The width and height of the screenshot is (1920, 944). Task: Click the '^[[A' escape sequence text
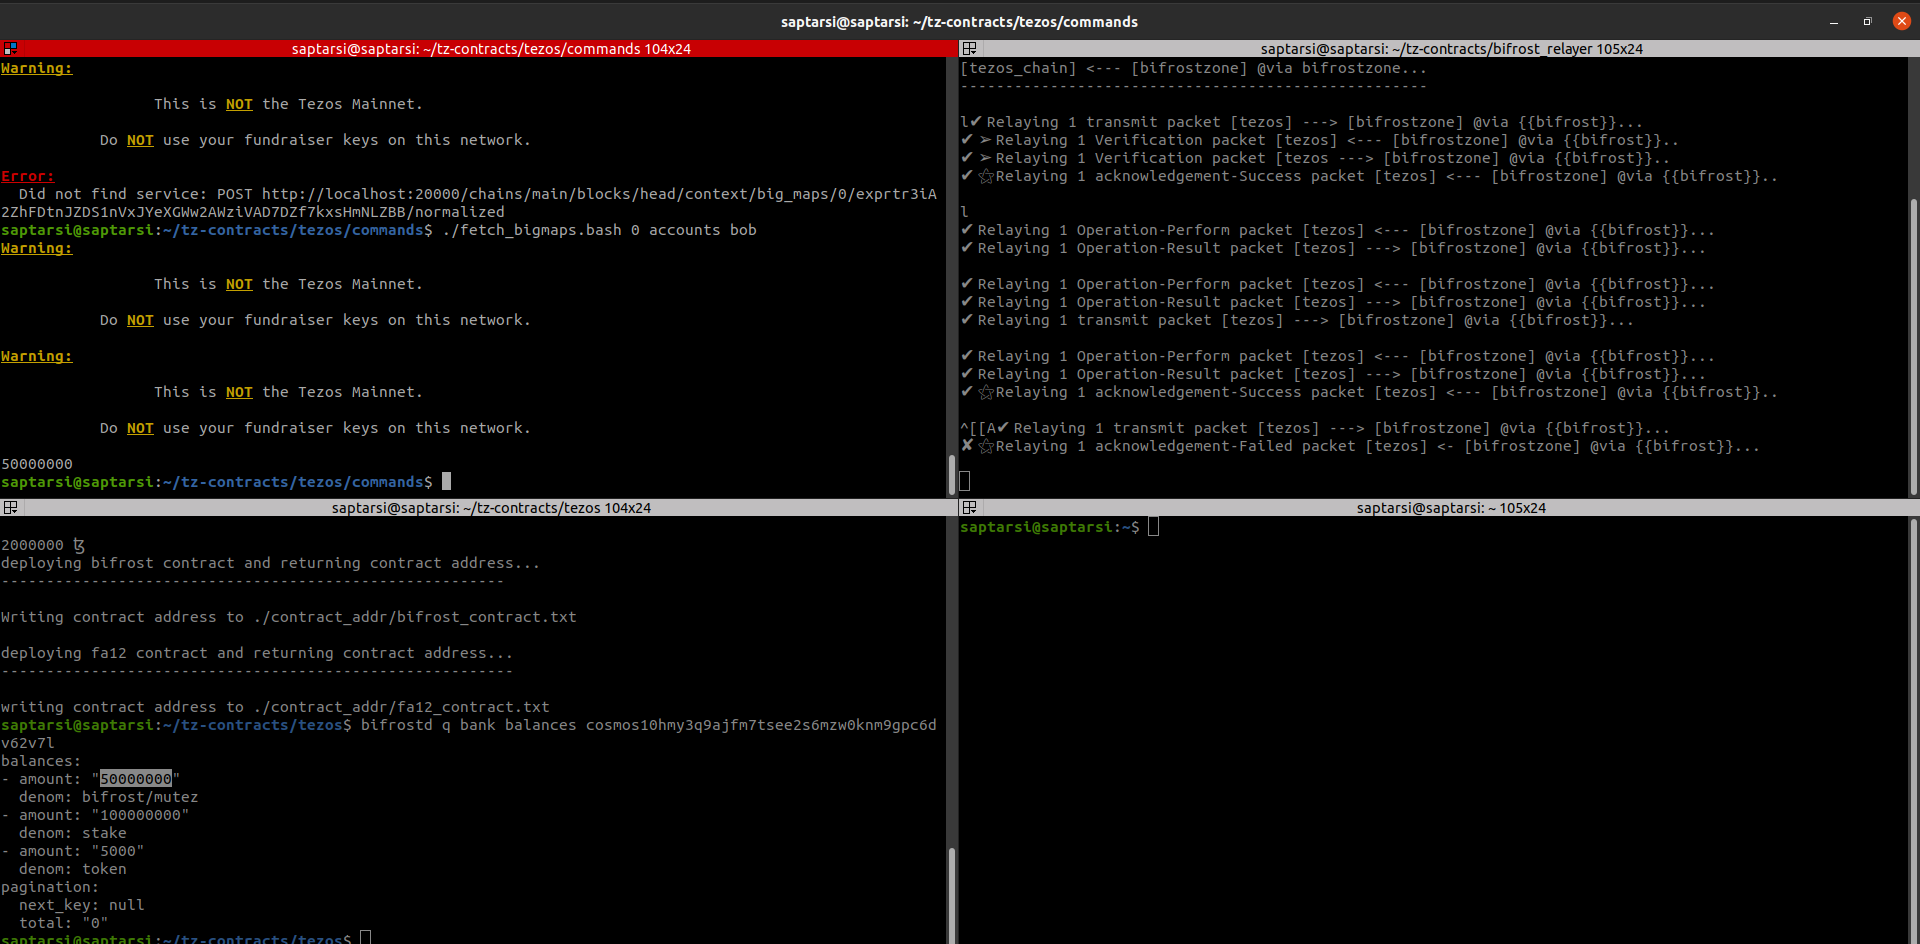(978, 428)
